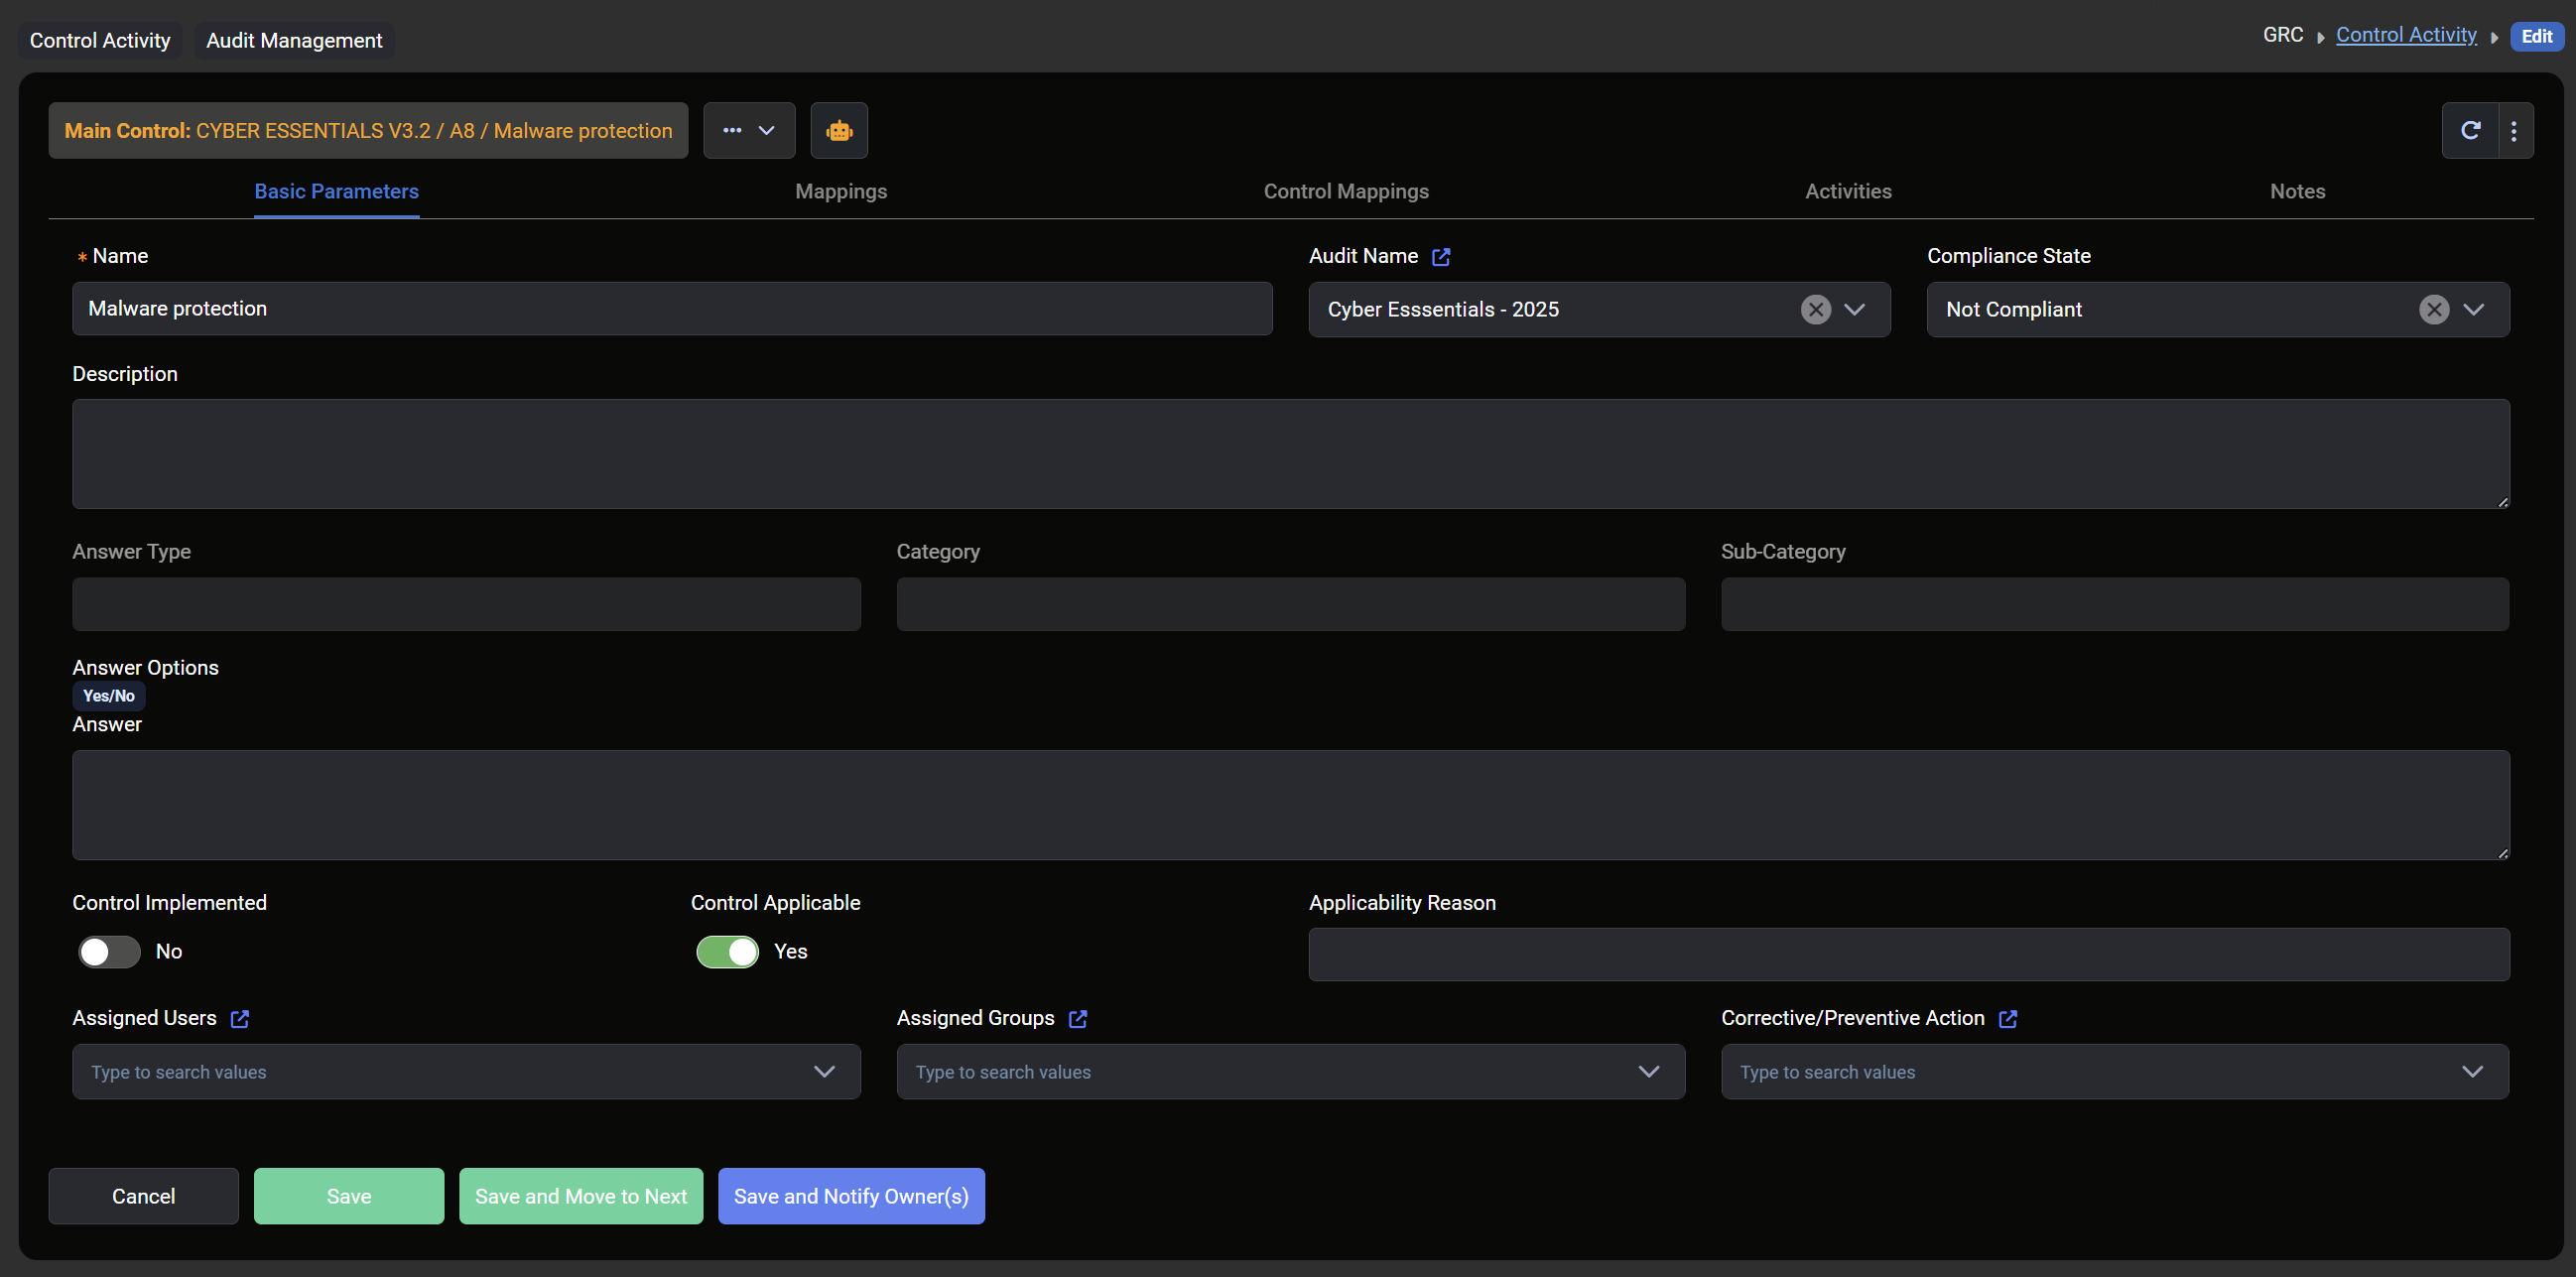Click the Save and Notify Owner(s) button
2576x1277 pixels.
[850, 1195]
